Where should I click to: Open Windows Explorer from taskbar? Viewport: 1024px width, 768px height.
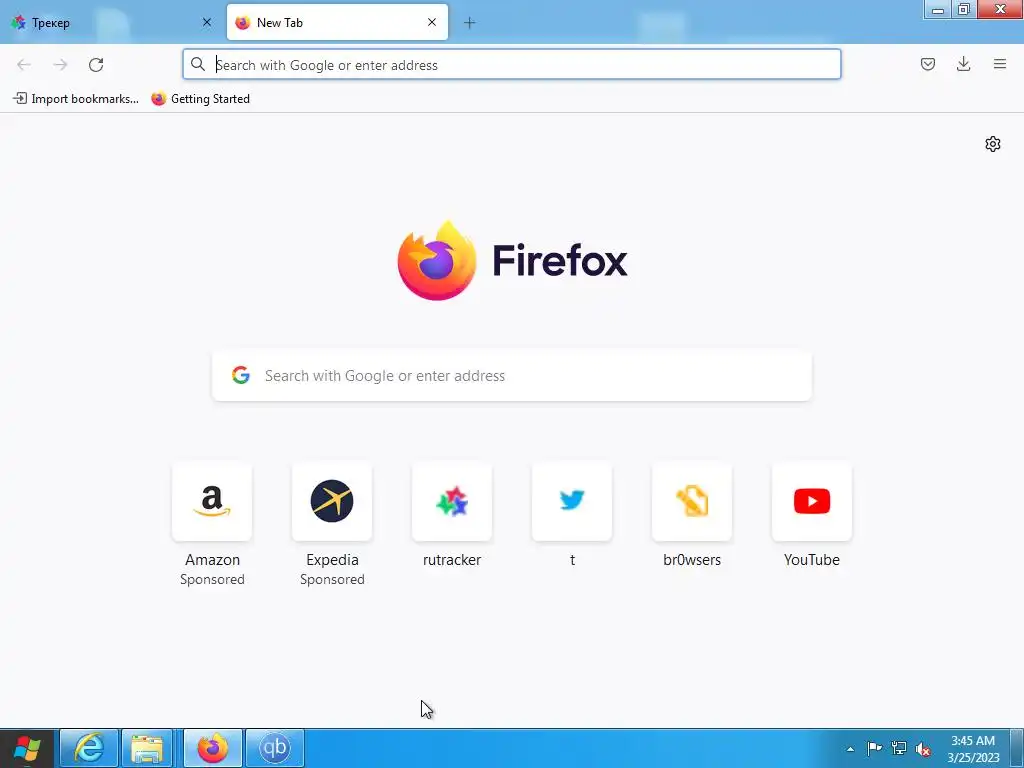click(x=147, y=748)
